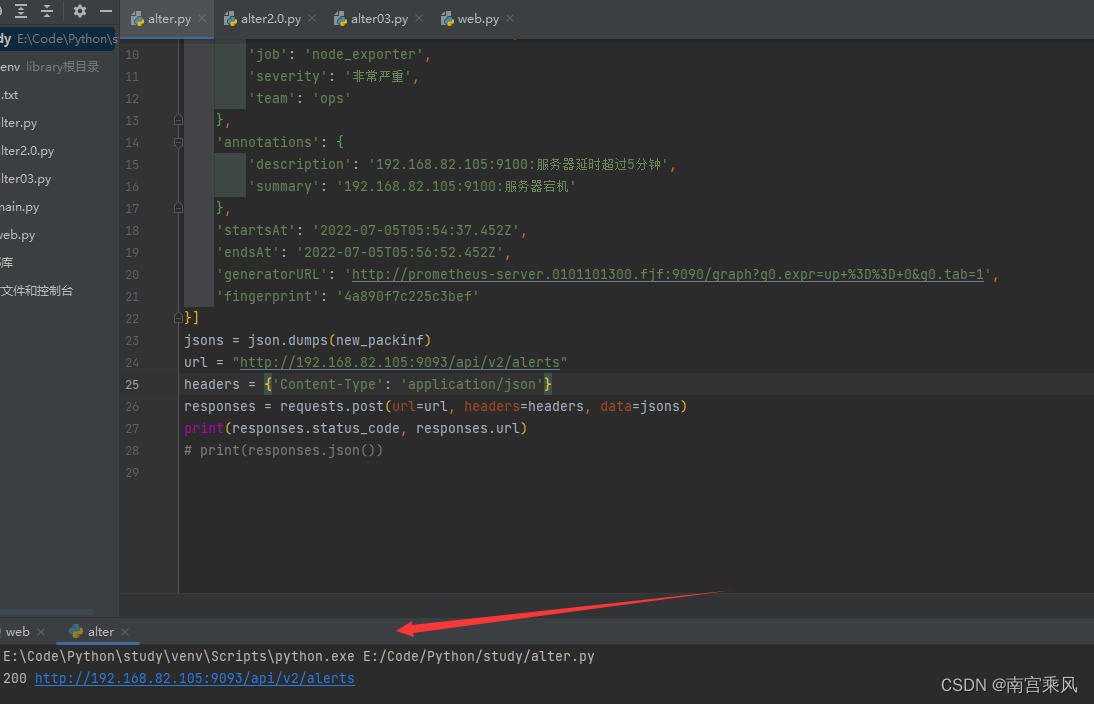Select the alter run tab

(x=100, y=631)
